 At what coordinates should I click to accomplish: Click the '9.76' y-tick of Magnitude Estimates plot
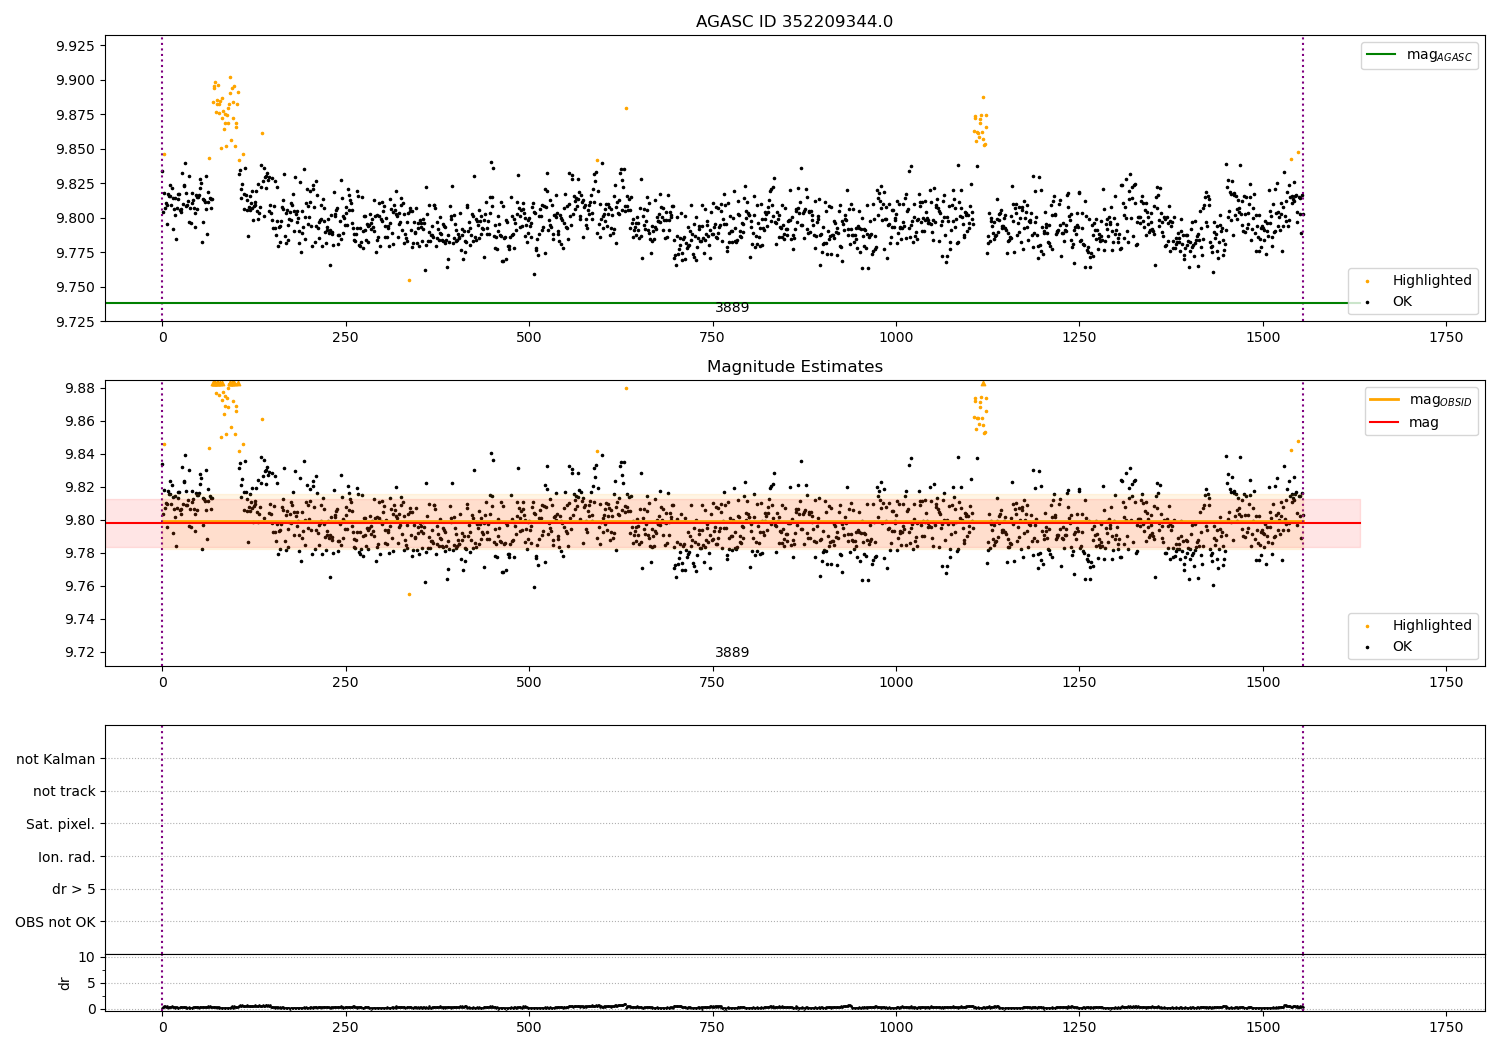[x=79, y=586]
